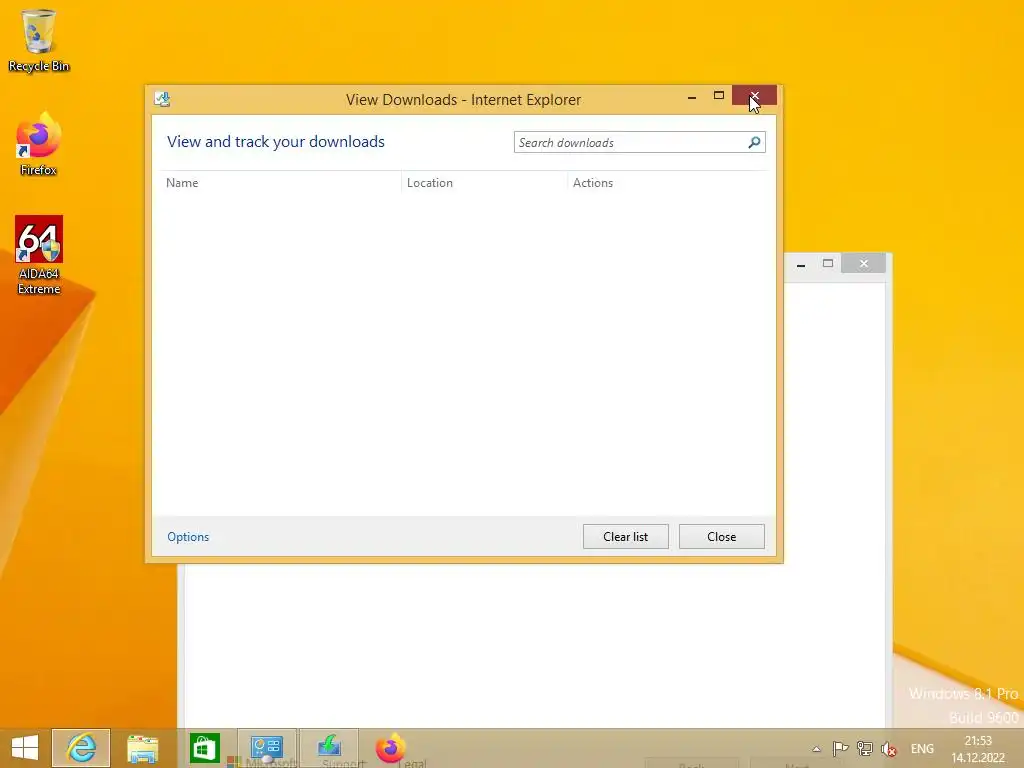Minimize the background window behind downloads
The image size is (1024, 768).
pos(801,264)
